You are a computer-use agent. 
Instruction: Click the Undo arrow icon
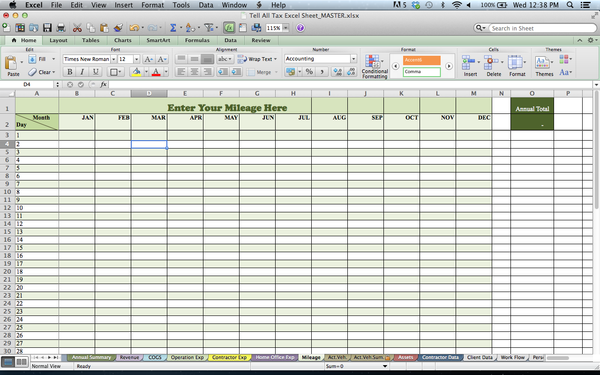tap(134, 28)
